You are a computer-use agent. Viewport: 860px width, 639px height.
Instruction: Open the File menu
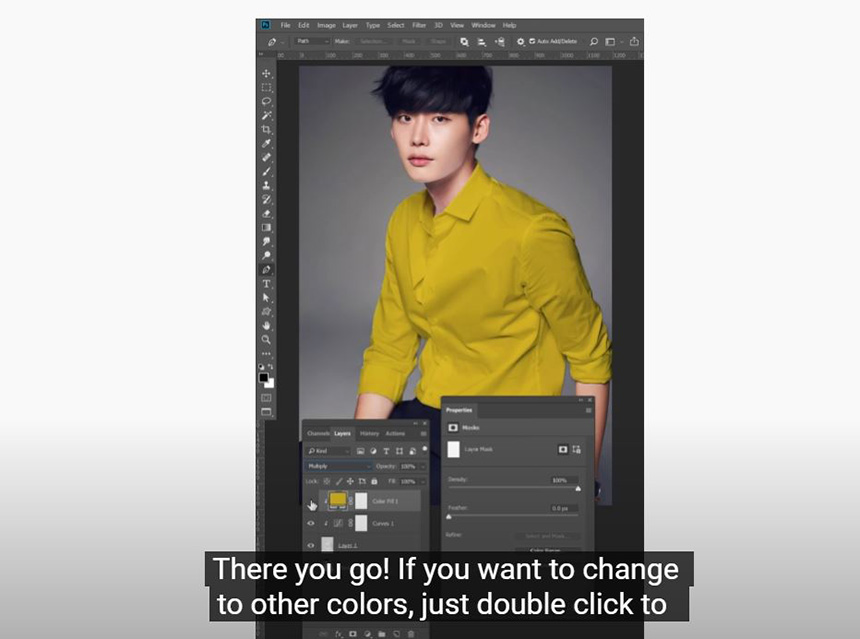[x=286, y=25]
